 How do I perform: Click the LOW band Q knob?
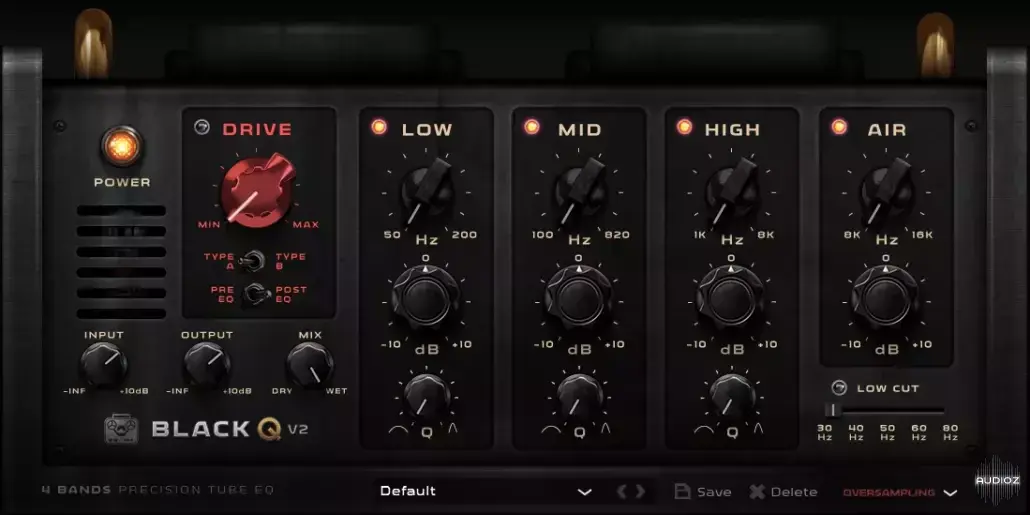[427, 396]
